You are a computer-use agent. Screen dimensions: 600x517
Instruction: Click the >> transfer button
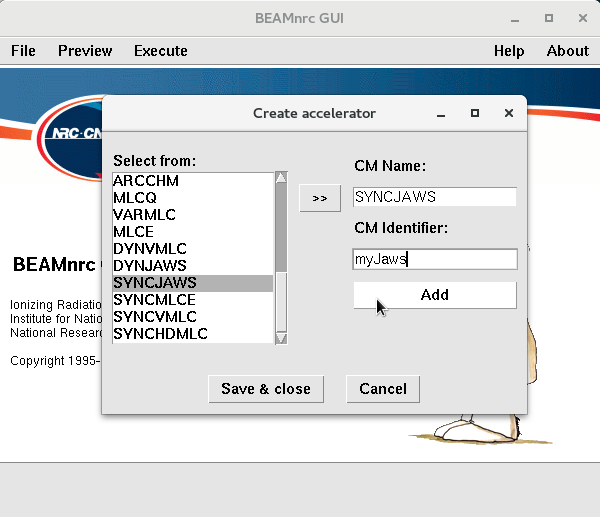pyautogui.click(x=320, y=198)
